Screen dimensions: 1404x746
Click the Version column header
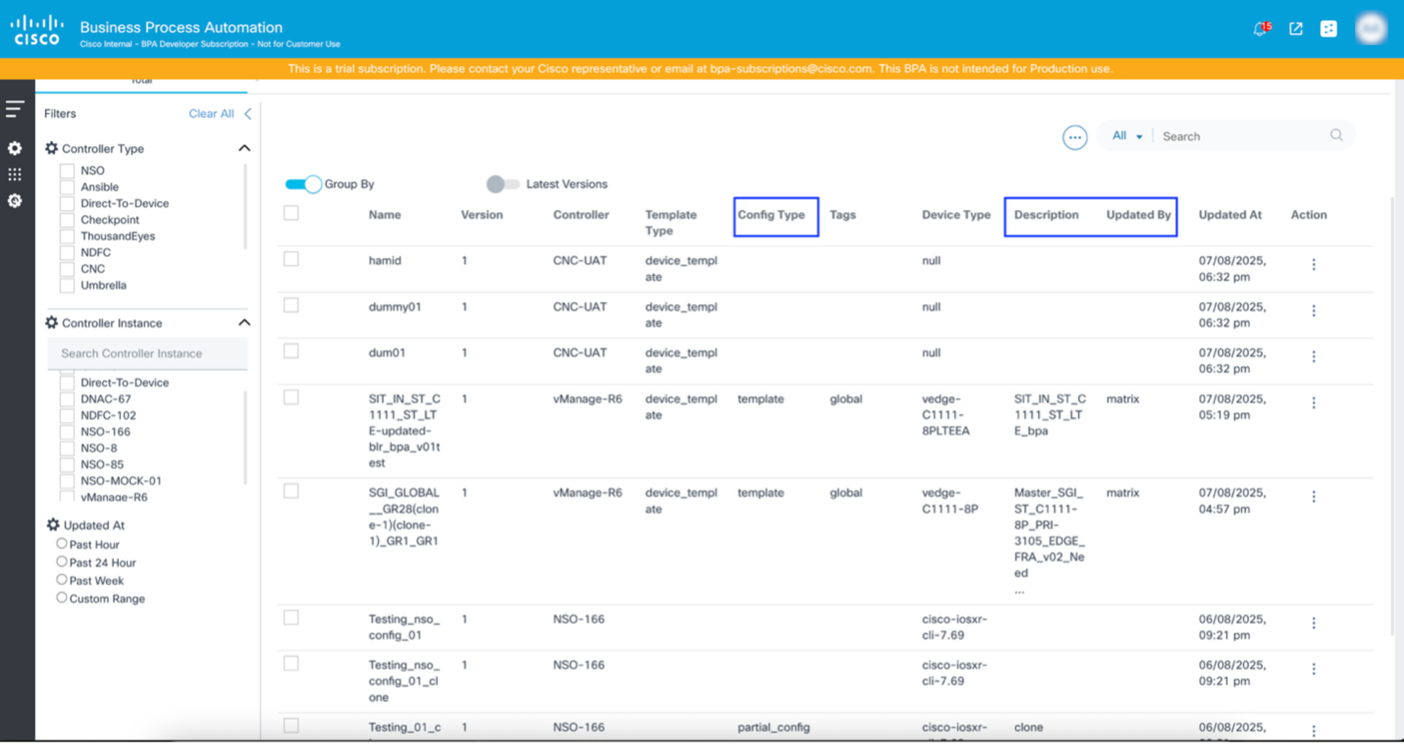click(x=482, y=215)
